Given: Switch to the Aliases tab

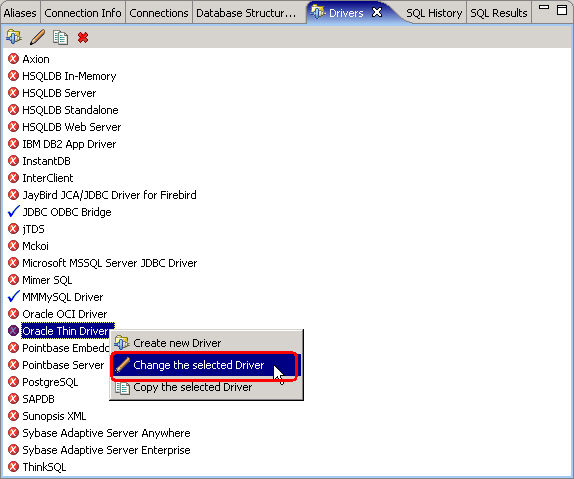Looking at the screenshot, I should 20,13.
